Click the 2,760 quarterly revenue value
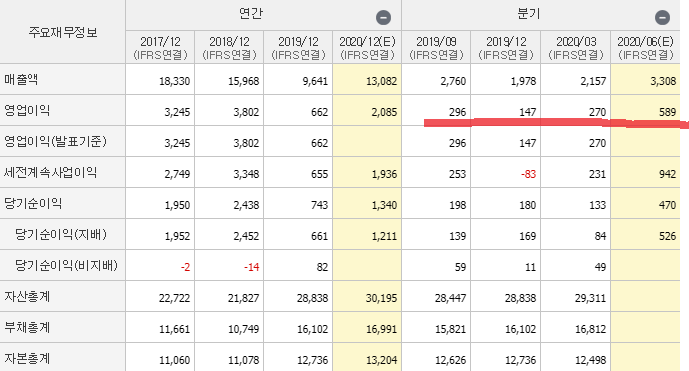Screen dimensions: 689x371 [453, 81]
